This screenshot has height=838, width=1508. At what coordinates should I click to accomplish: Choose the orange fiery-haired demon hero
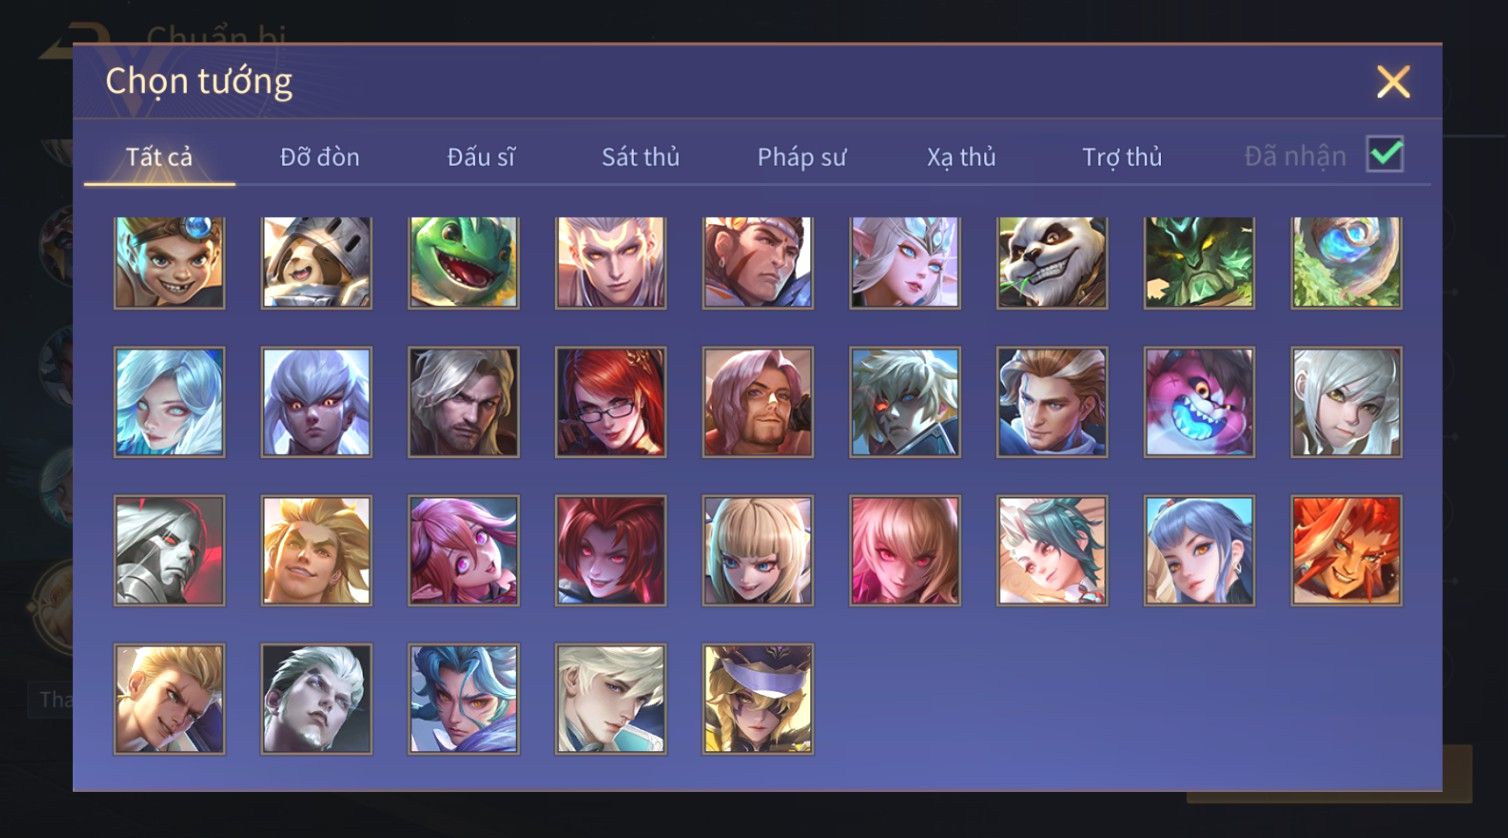pos(1346,550)
